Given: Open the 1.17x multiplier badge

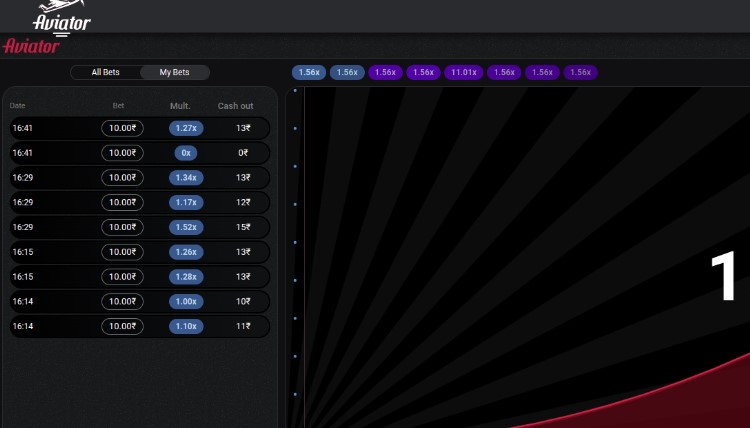Looking at the screenshot, I should coord(186,202).
